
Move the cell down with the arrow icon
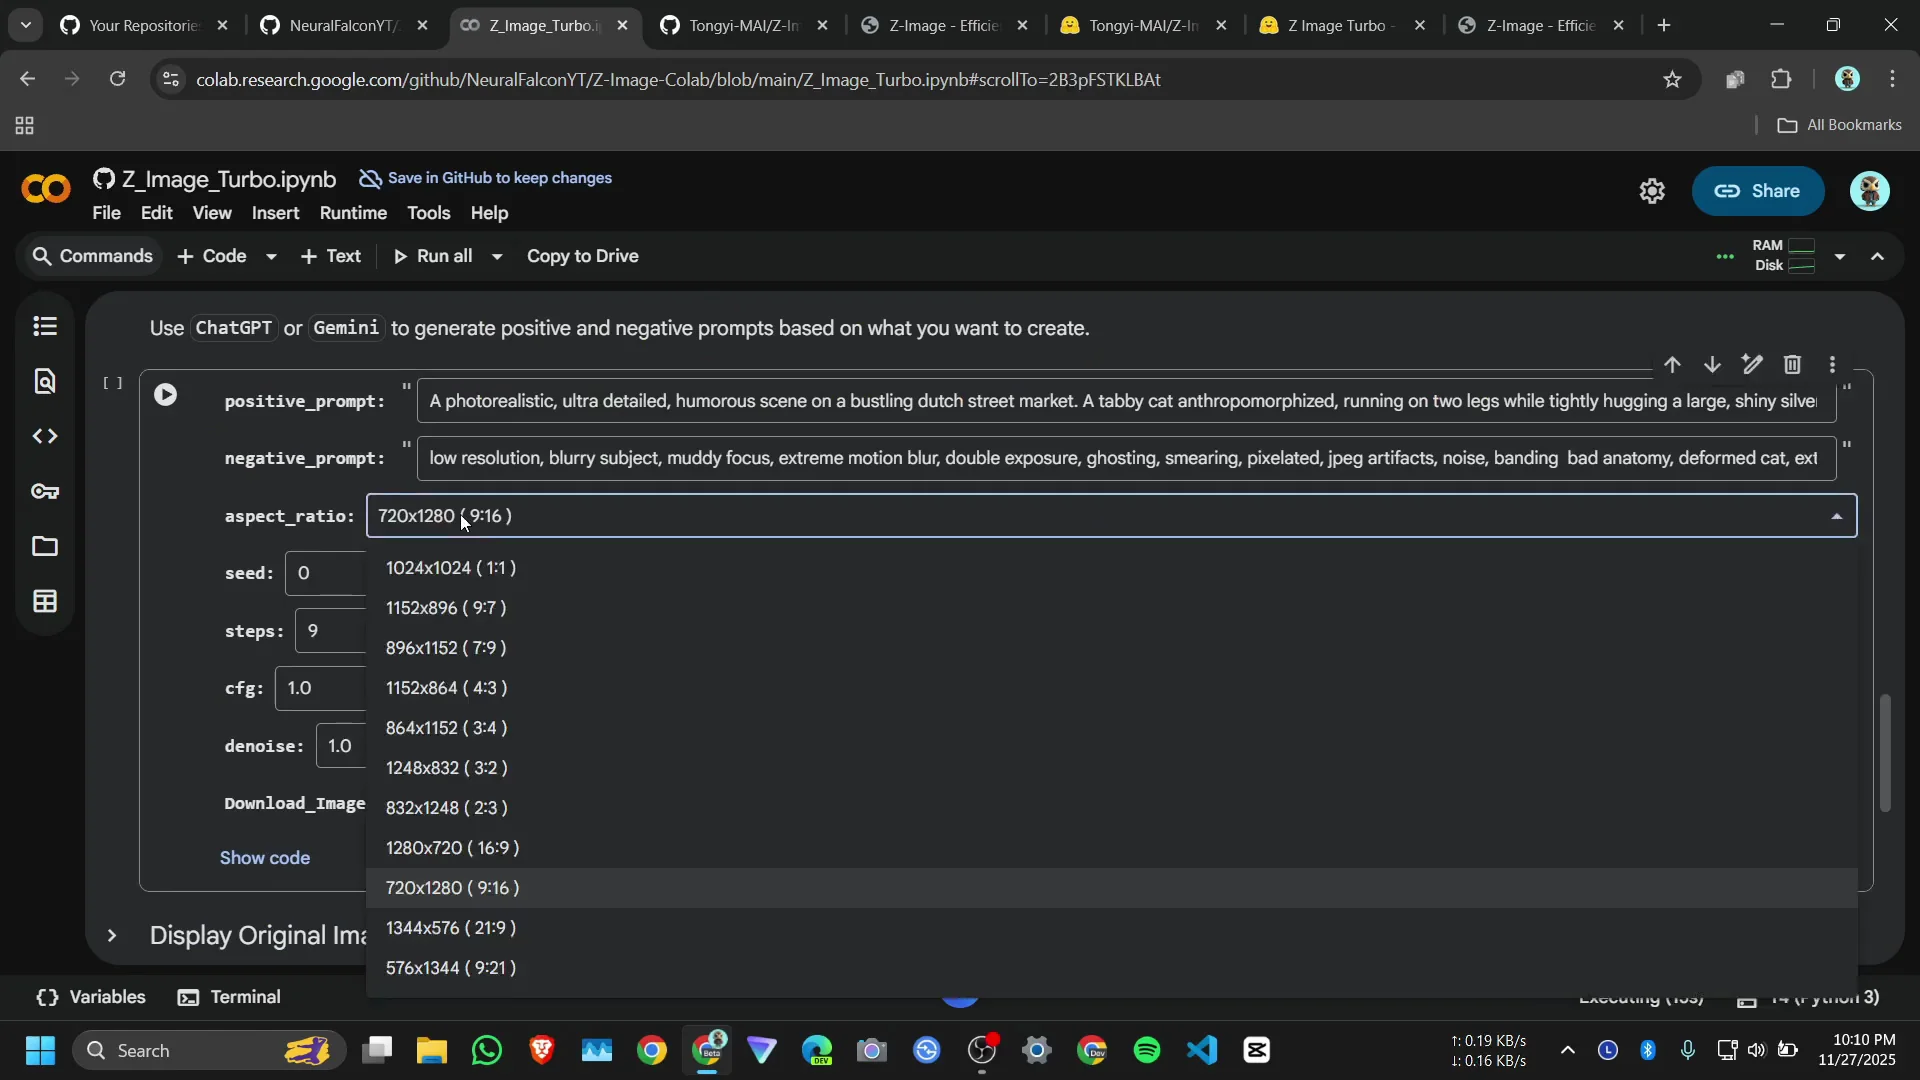[1712, 365]
